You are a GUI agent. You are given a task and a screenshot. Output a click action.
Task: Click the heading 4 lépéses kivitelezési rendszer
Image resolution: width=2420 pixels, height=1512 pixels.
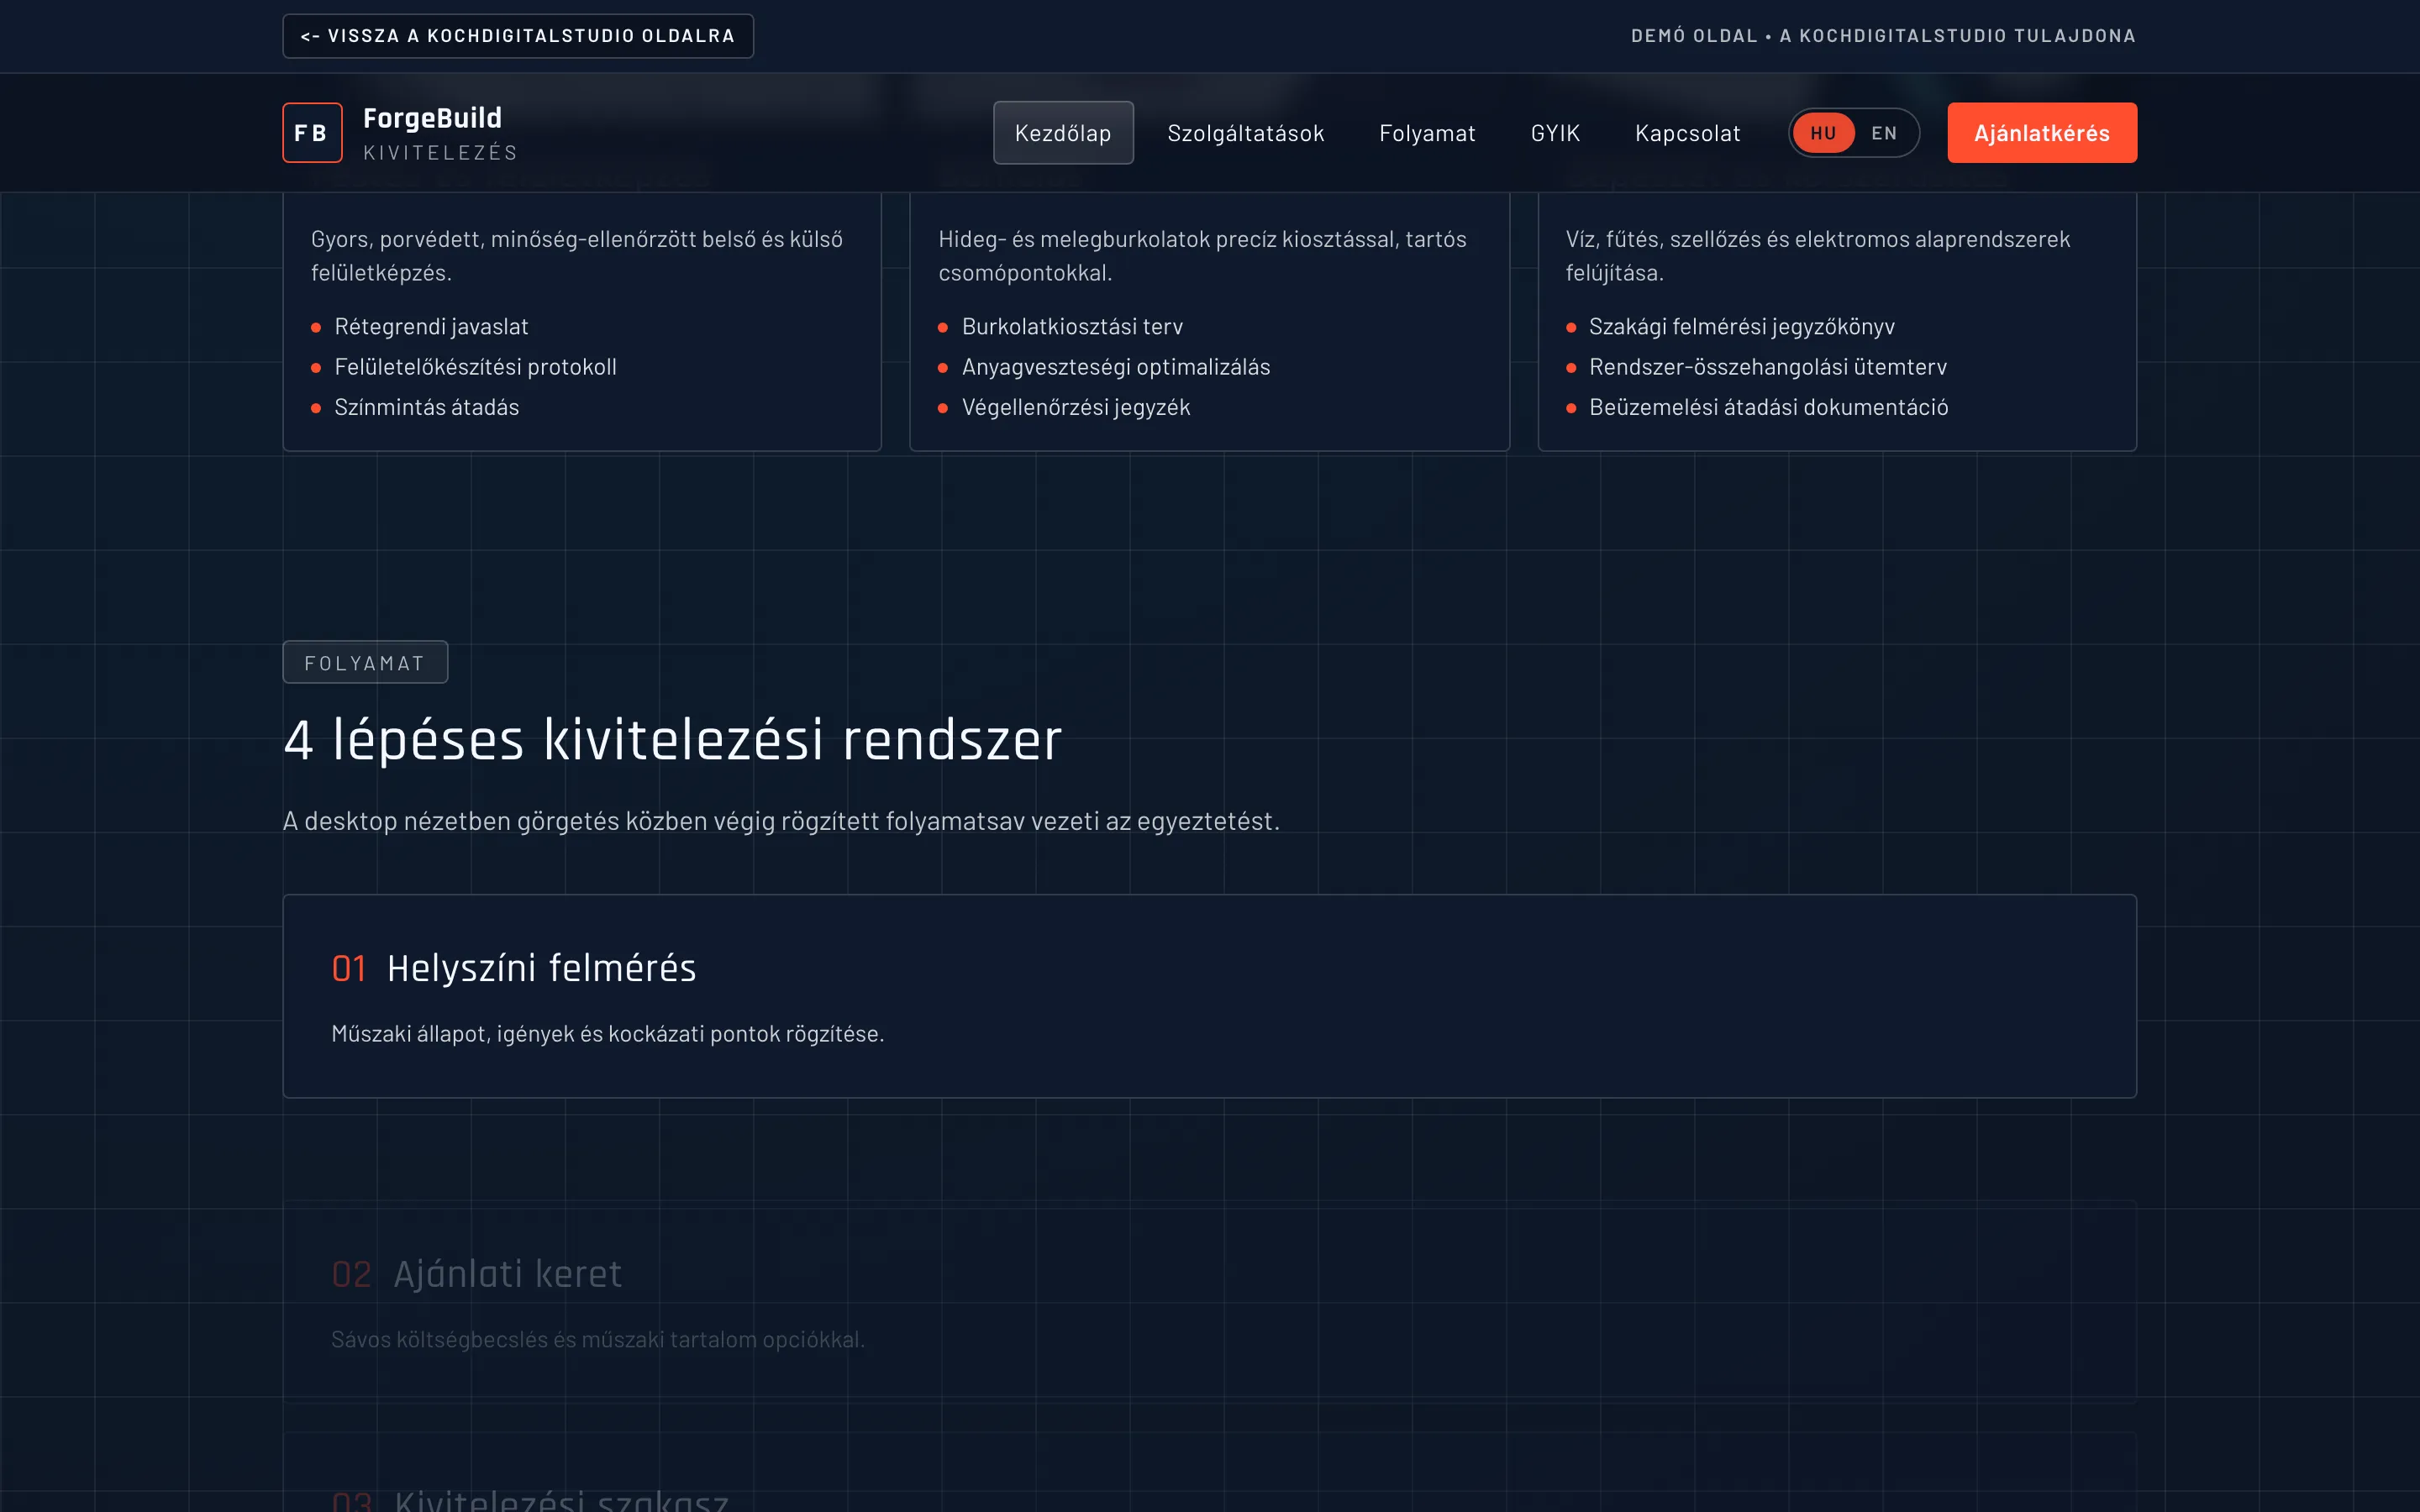point(674,738)
